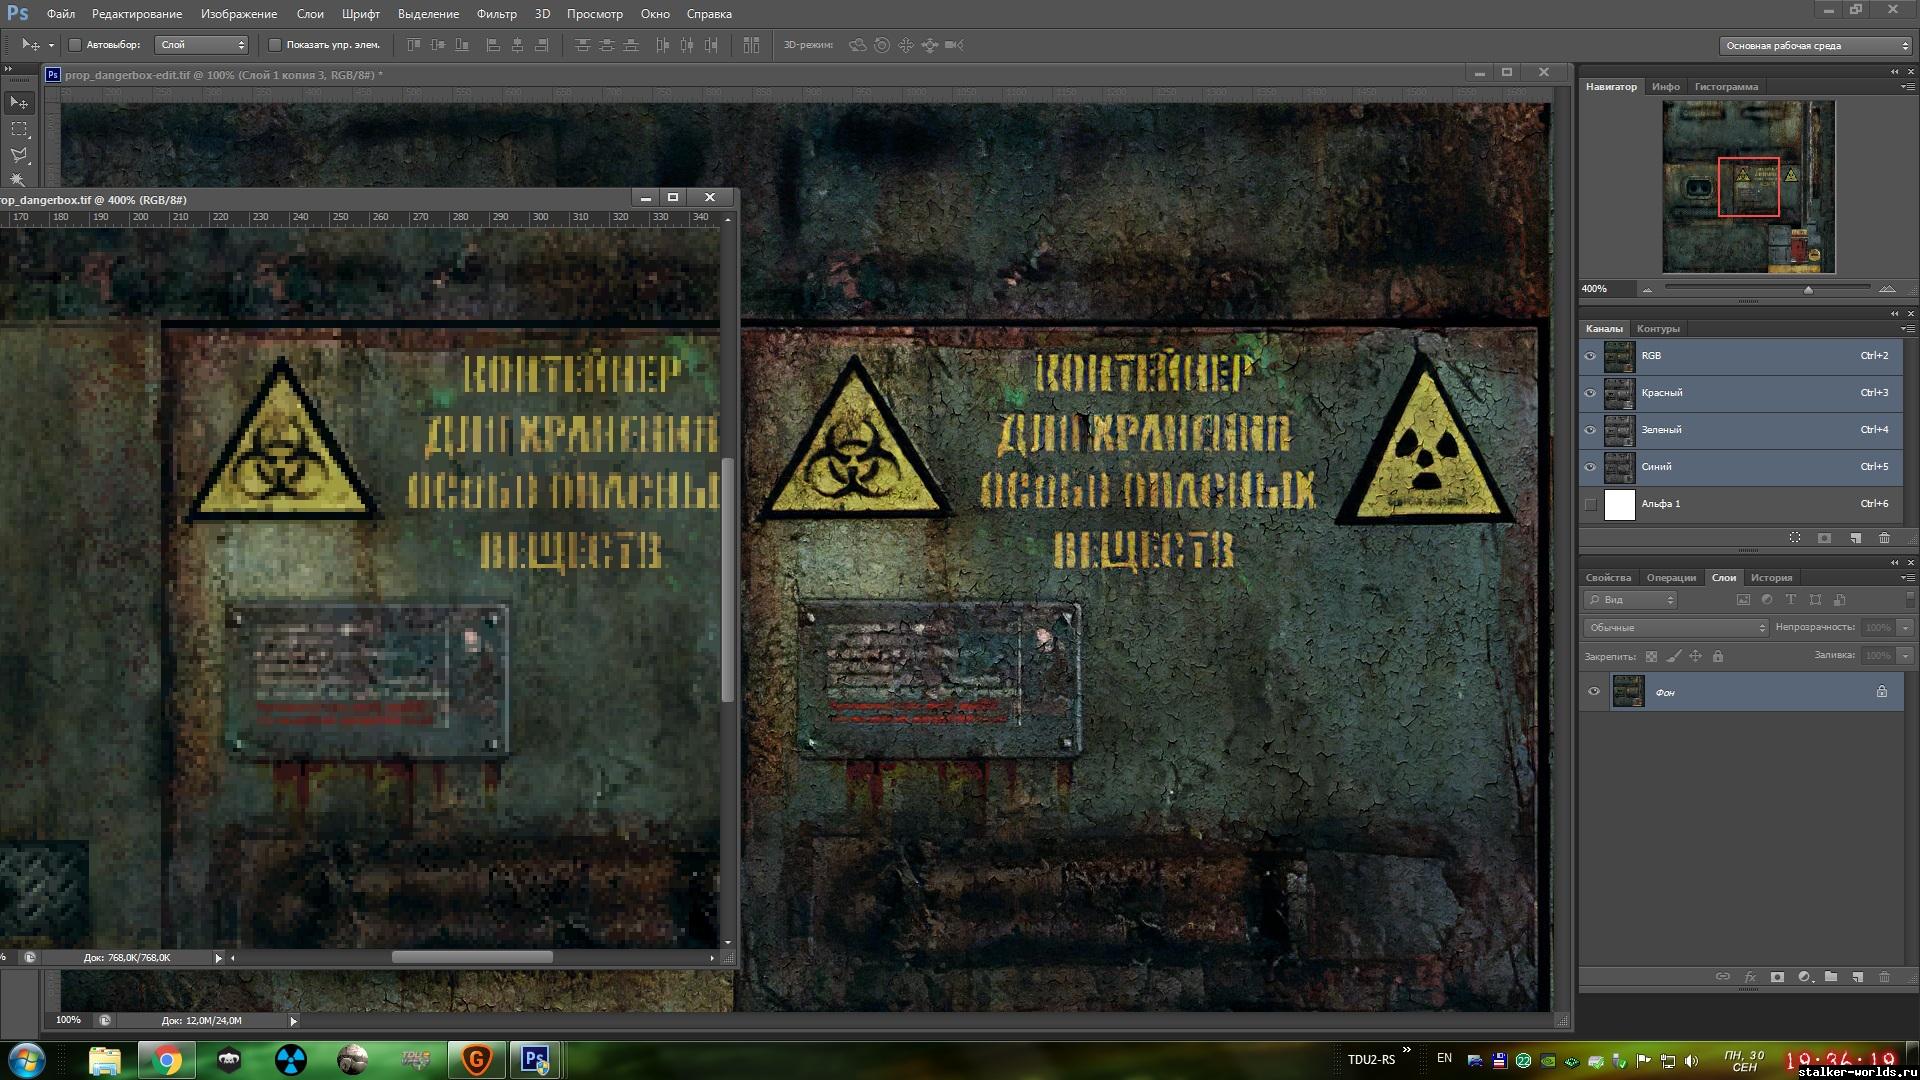Click the Windows Start button
Image resolution: width=1920 pixels, height=1080 pixels.
click(27, 1059)
